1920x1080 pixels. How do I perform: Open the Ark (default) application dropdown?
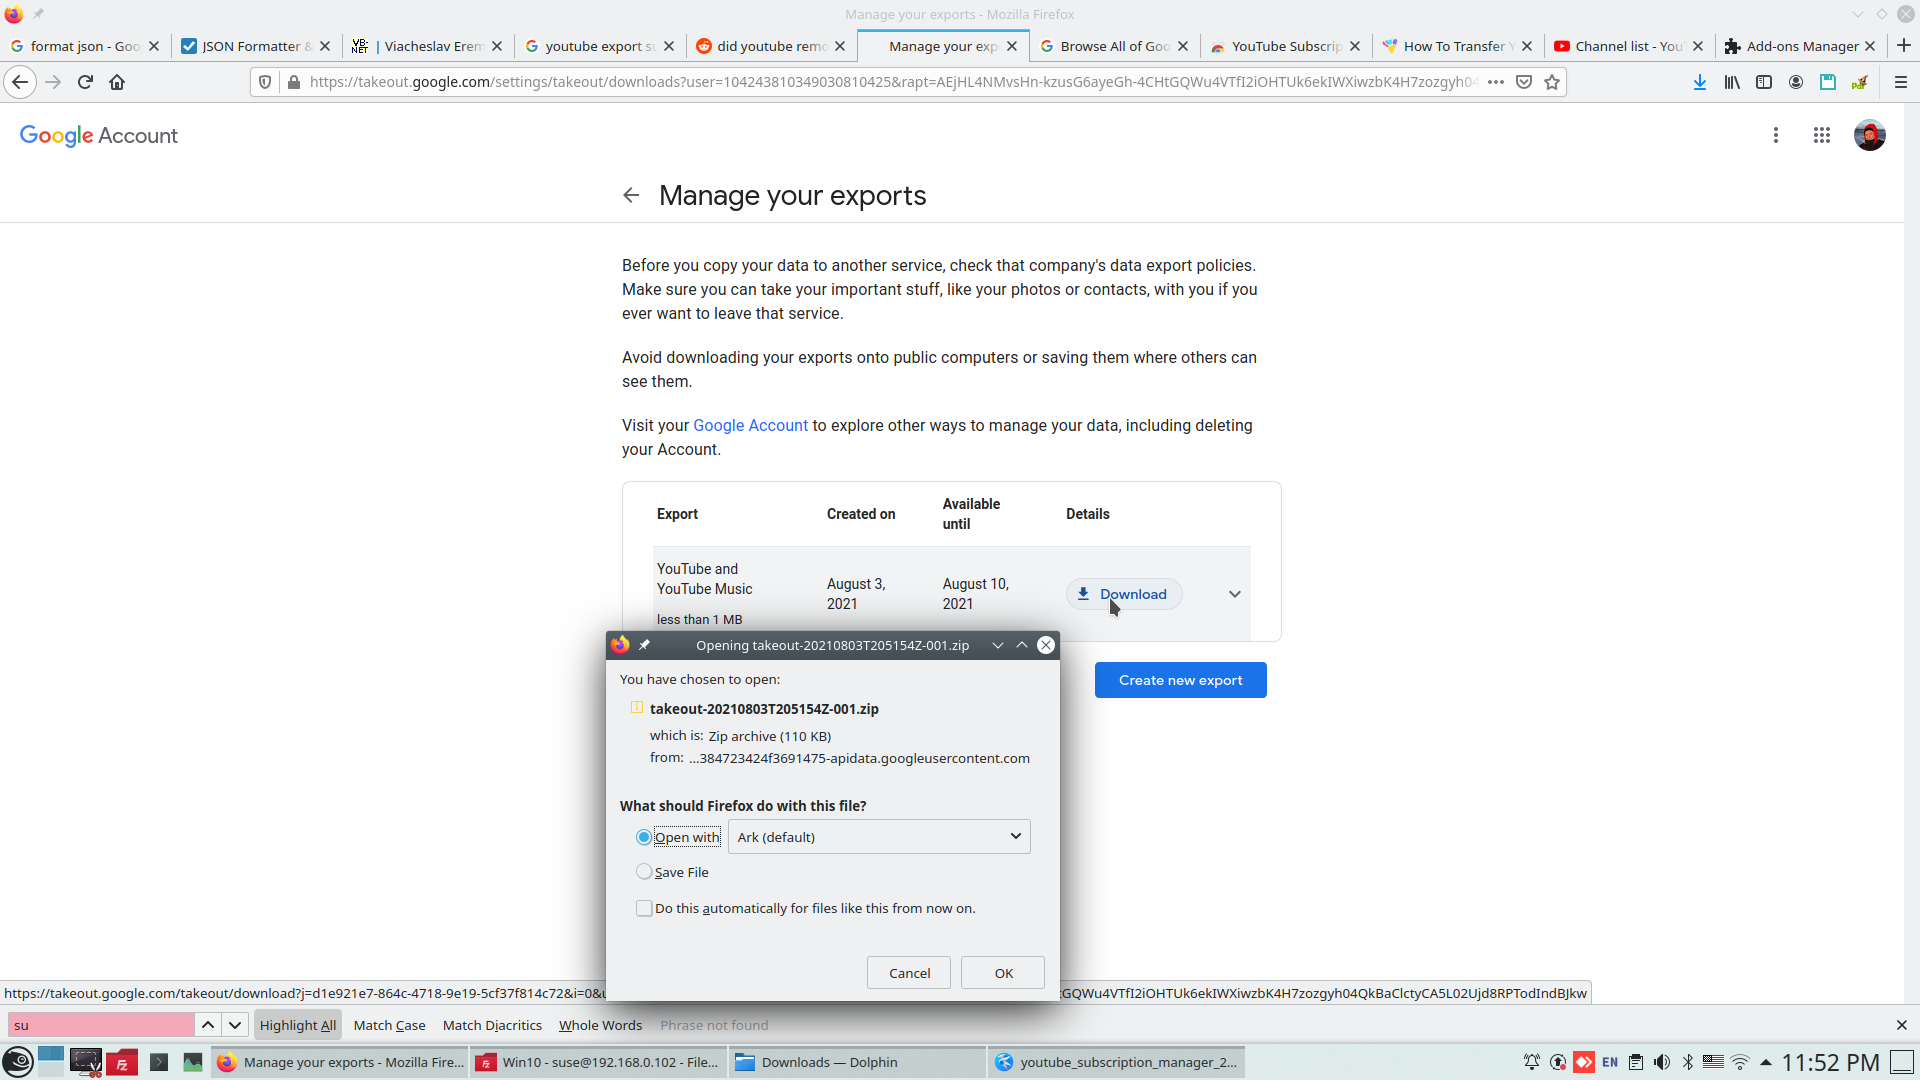click(x=878, y=837)
